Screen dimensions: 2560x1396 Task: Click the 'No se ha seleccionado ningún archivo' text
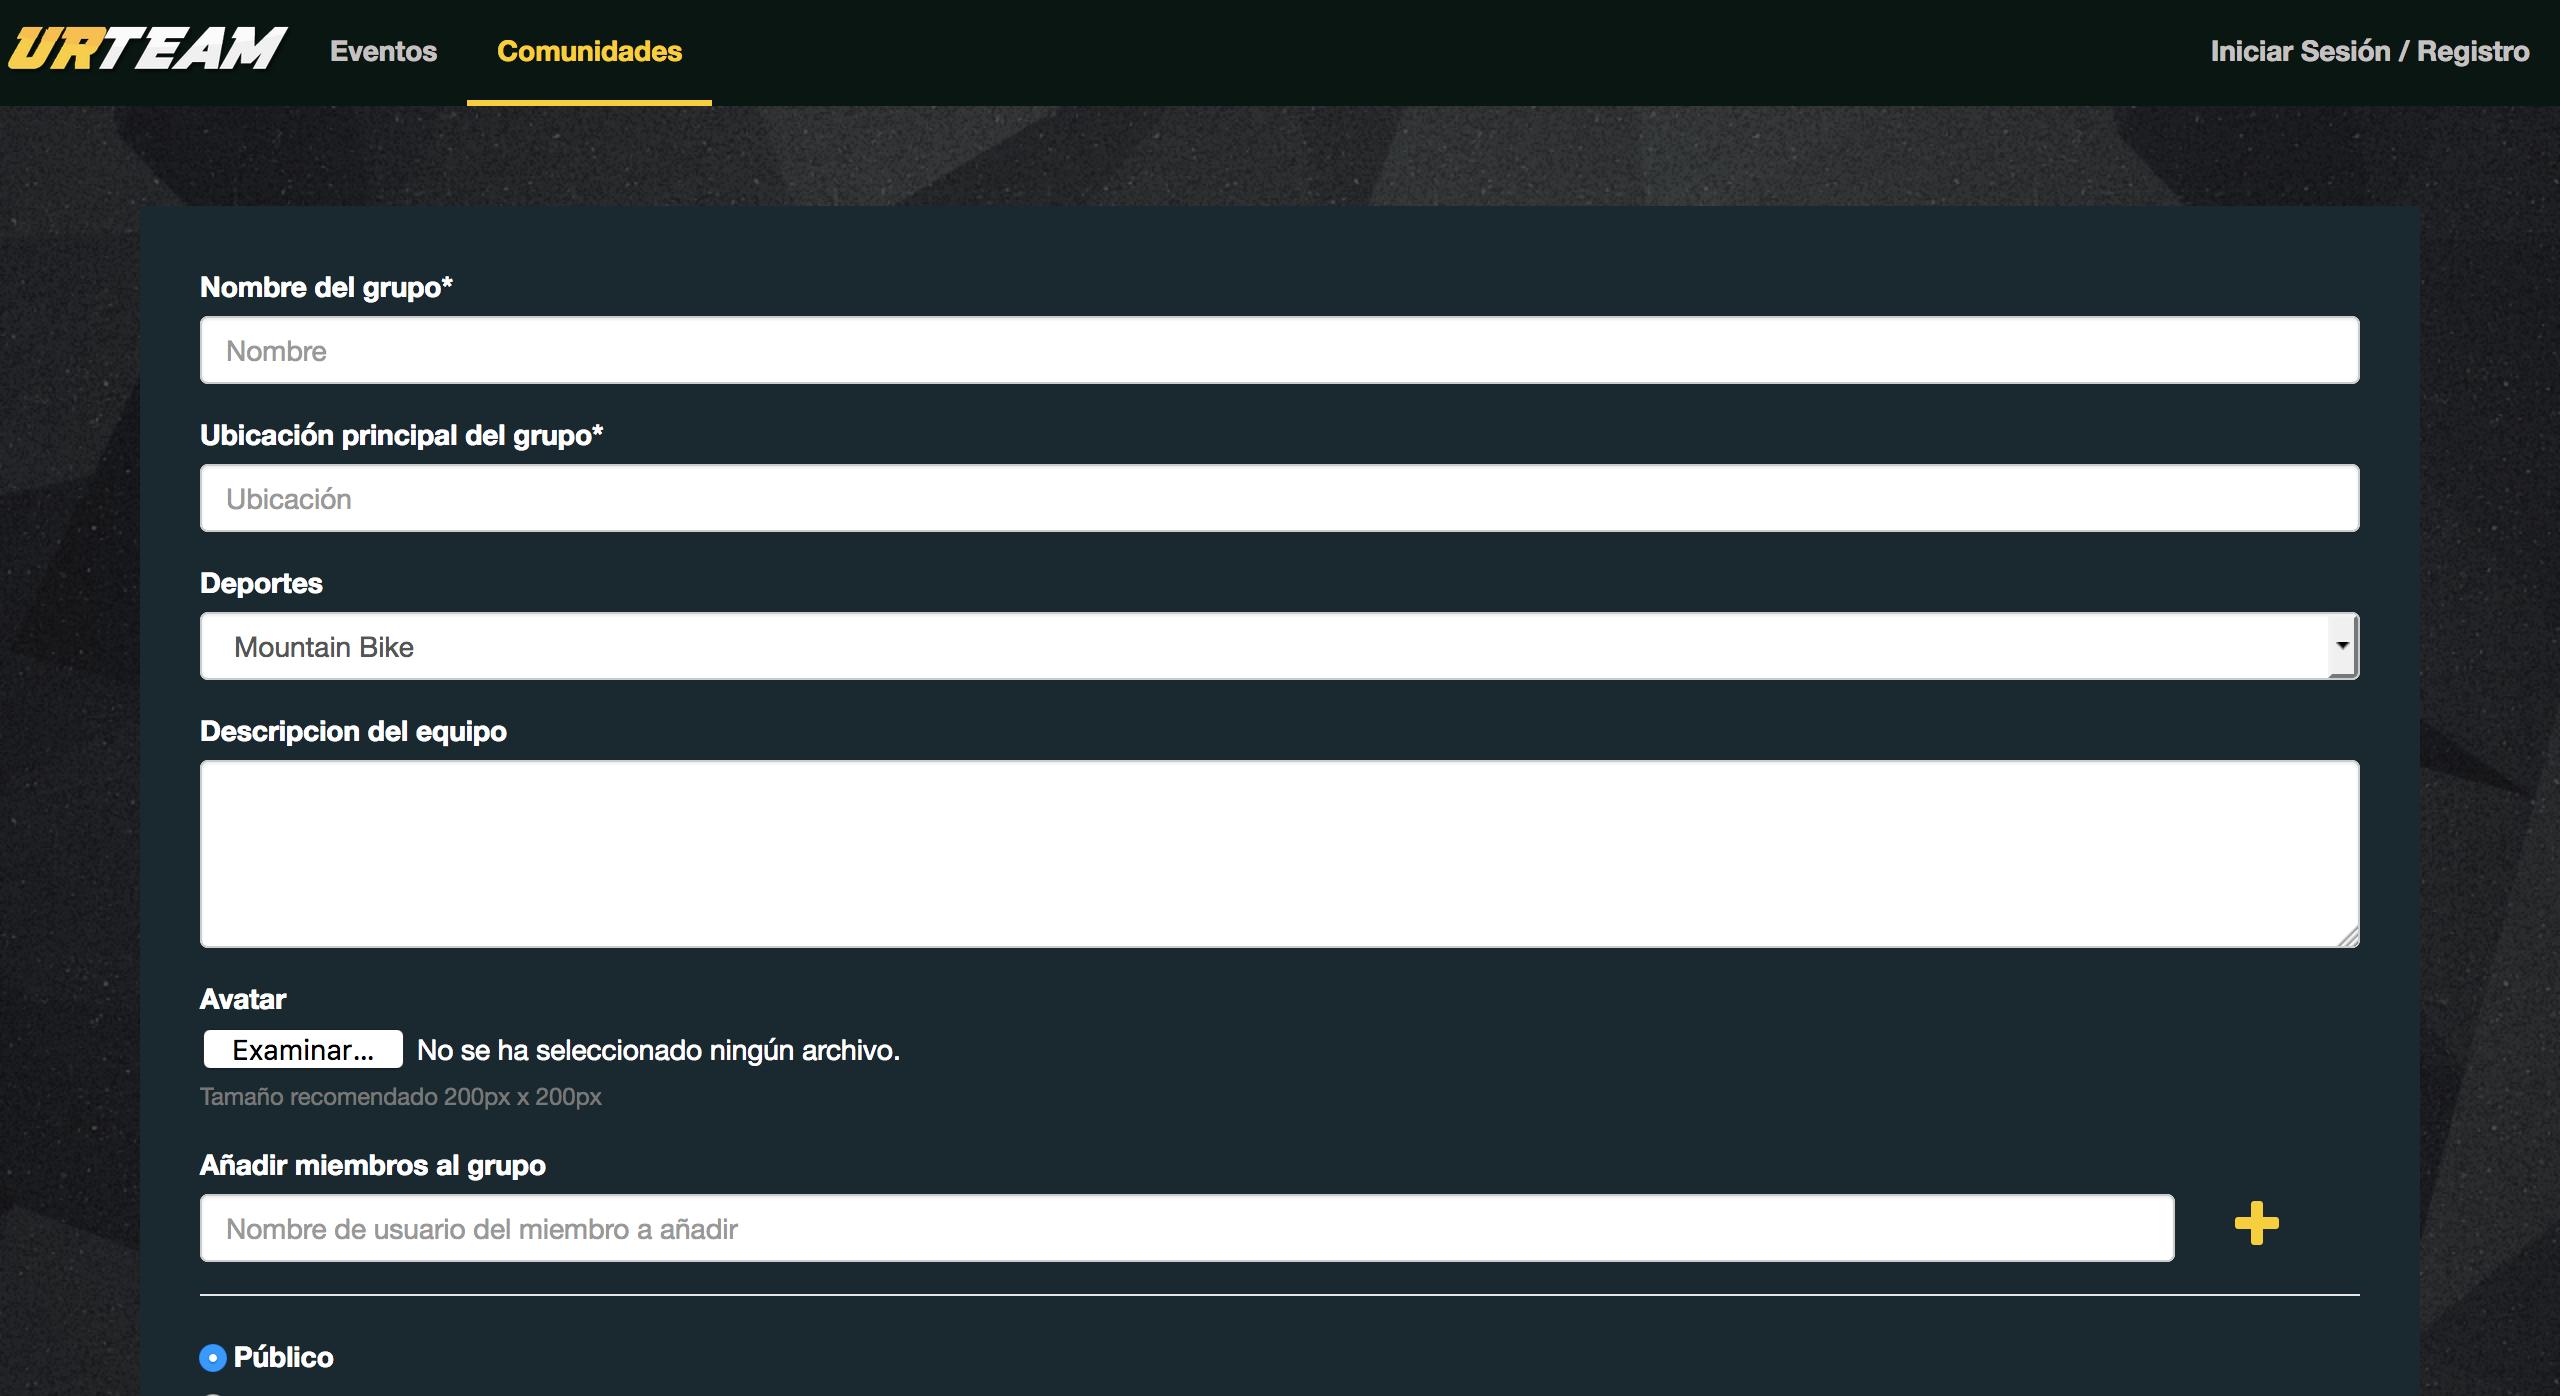[x=658, y=1050]
